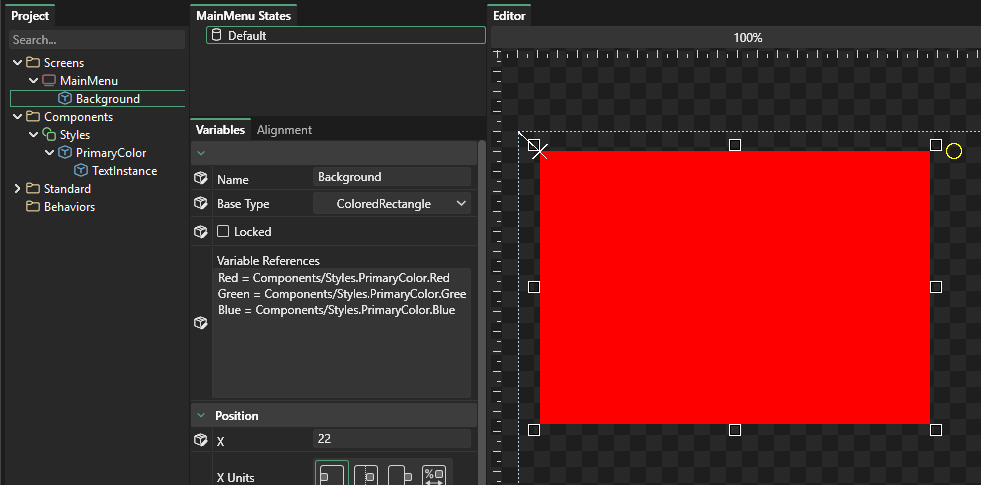
Task: Click the MainMenu screen icon
Action: (x=49, y=81)
